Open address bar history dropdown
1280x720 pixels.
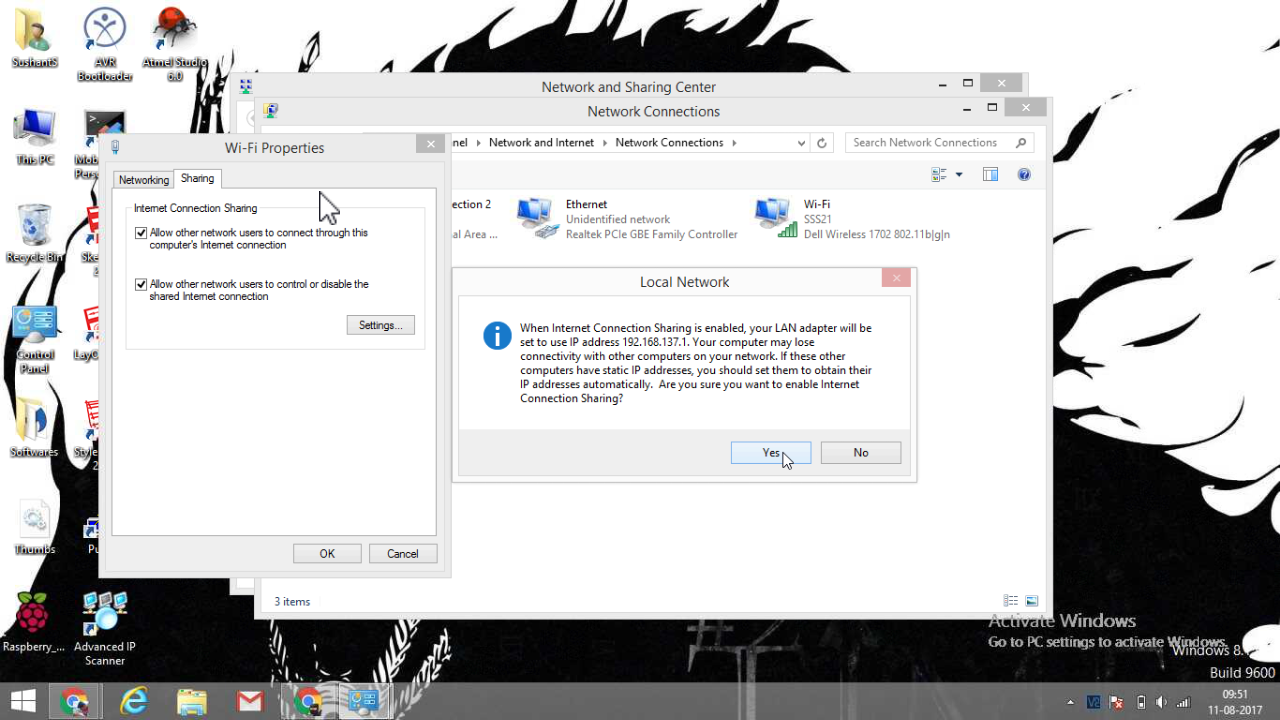click(x=801, y=143)
